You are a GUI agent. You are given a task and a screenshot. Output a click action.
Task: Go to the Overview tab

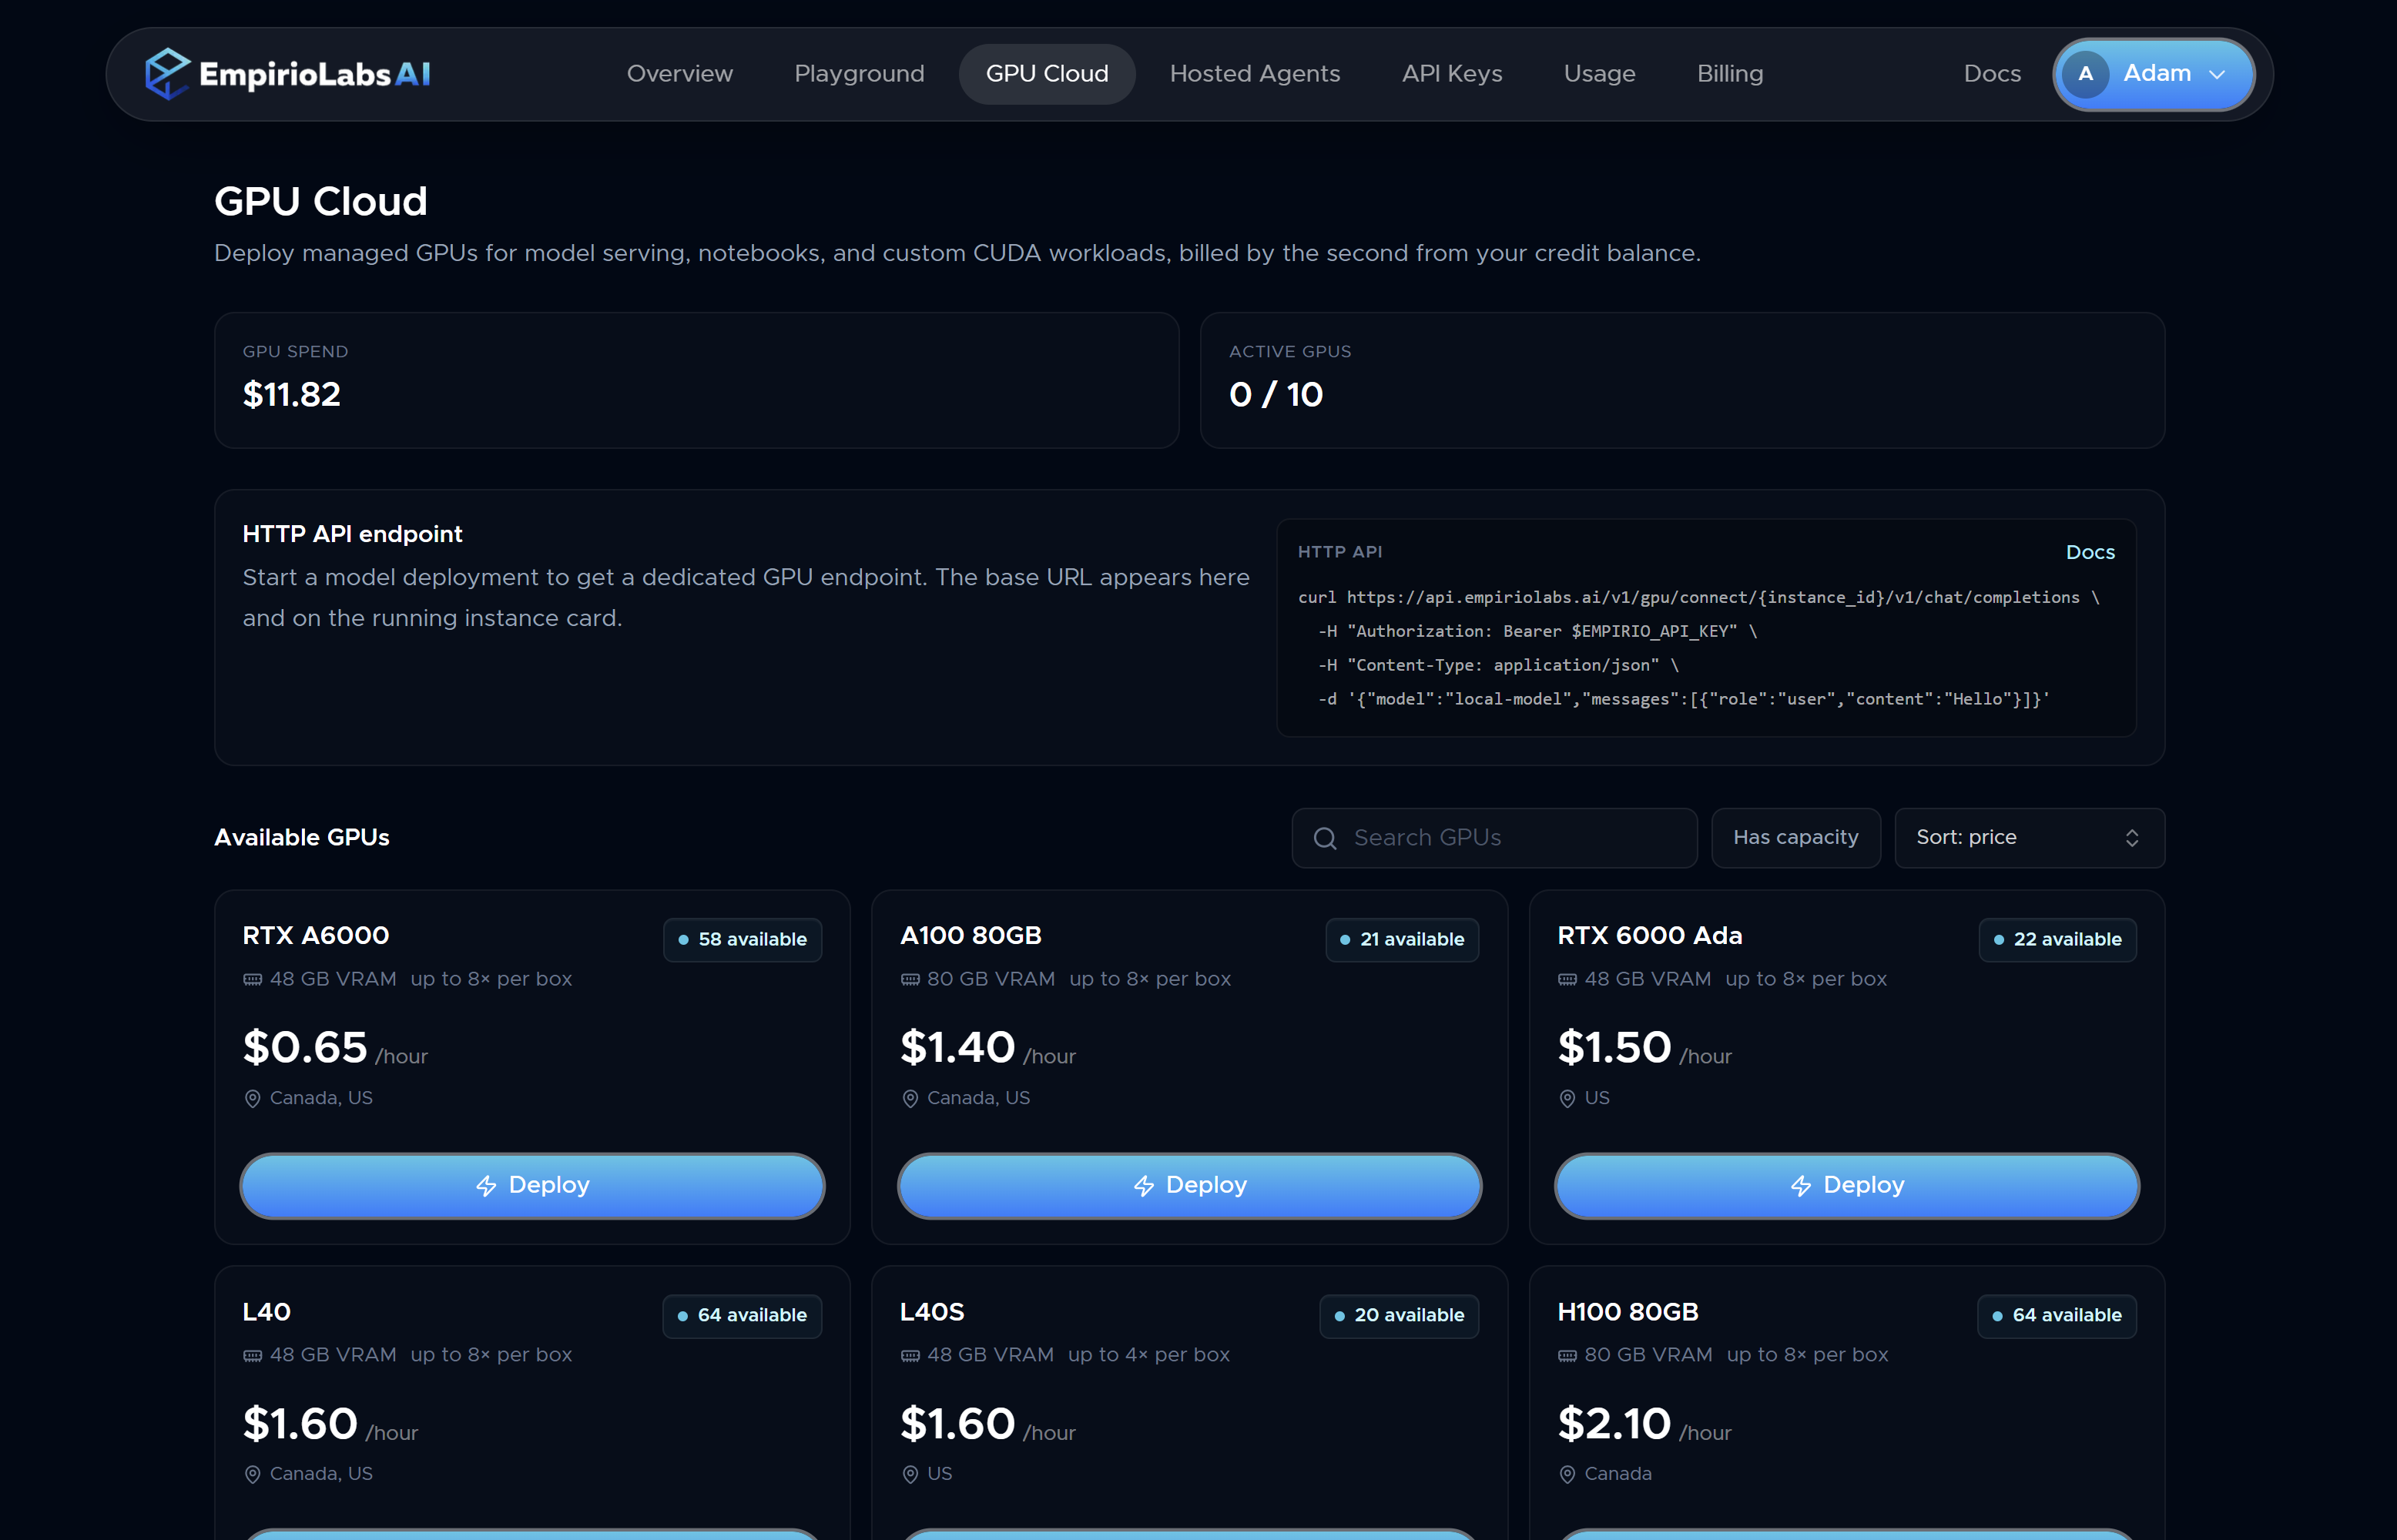680,74
